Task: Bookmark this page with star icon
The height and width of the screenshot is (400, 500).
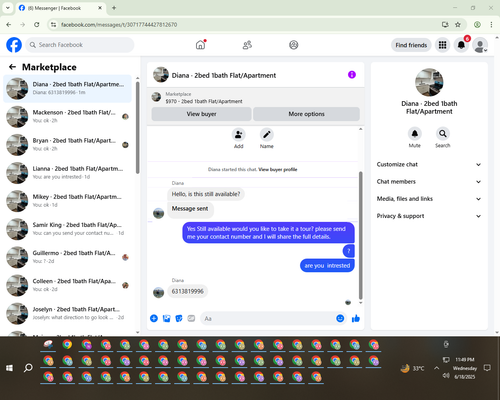Action: (458, 24)
